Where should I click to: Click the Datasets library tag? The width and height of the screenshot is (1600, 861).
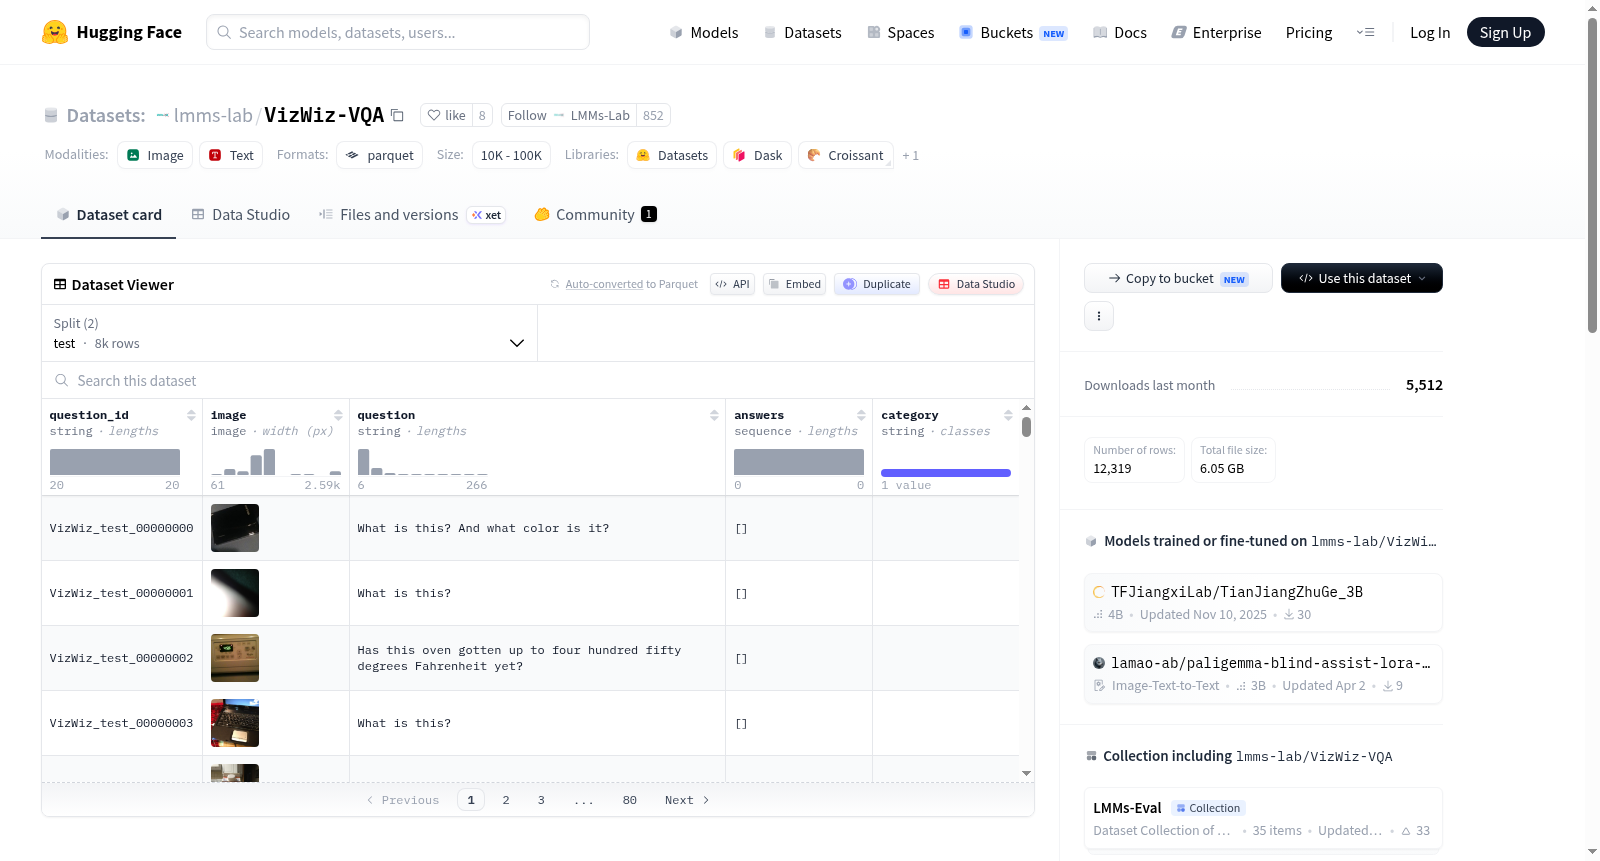pyautogui.click(x=672, y=155)
